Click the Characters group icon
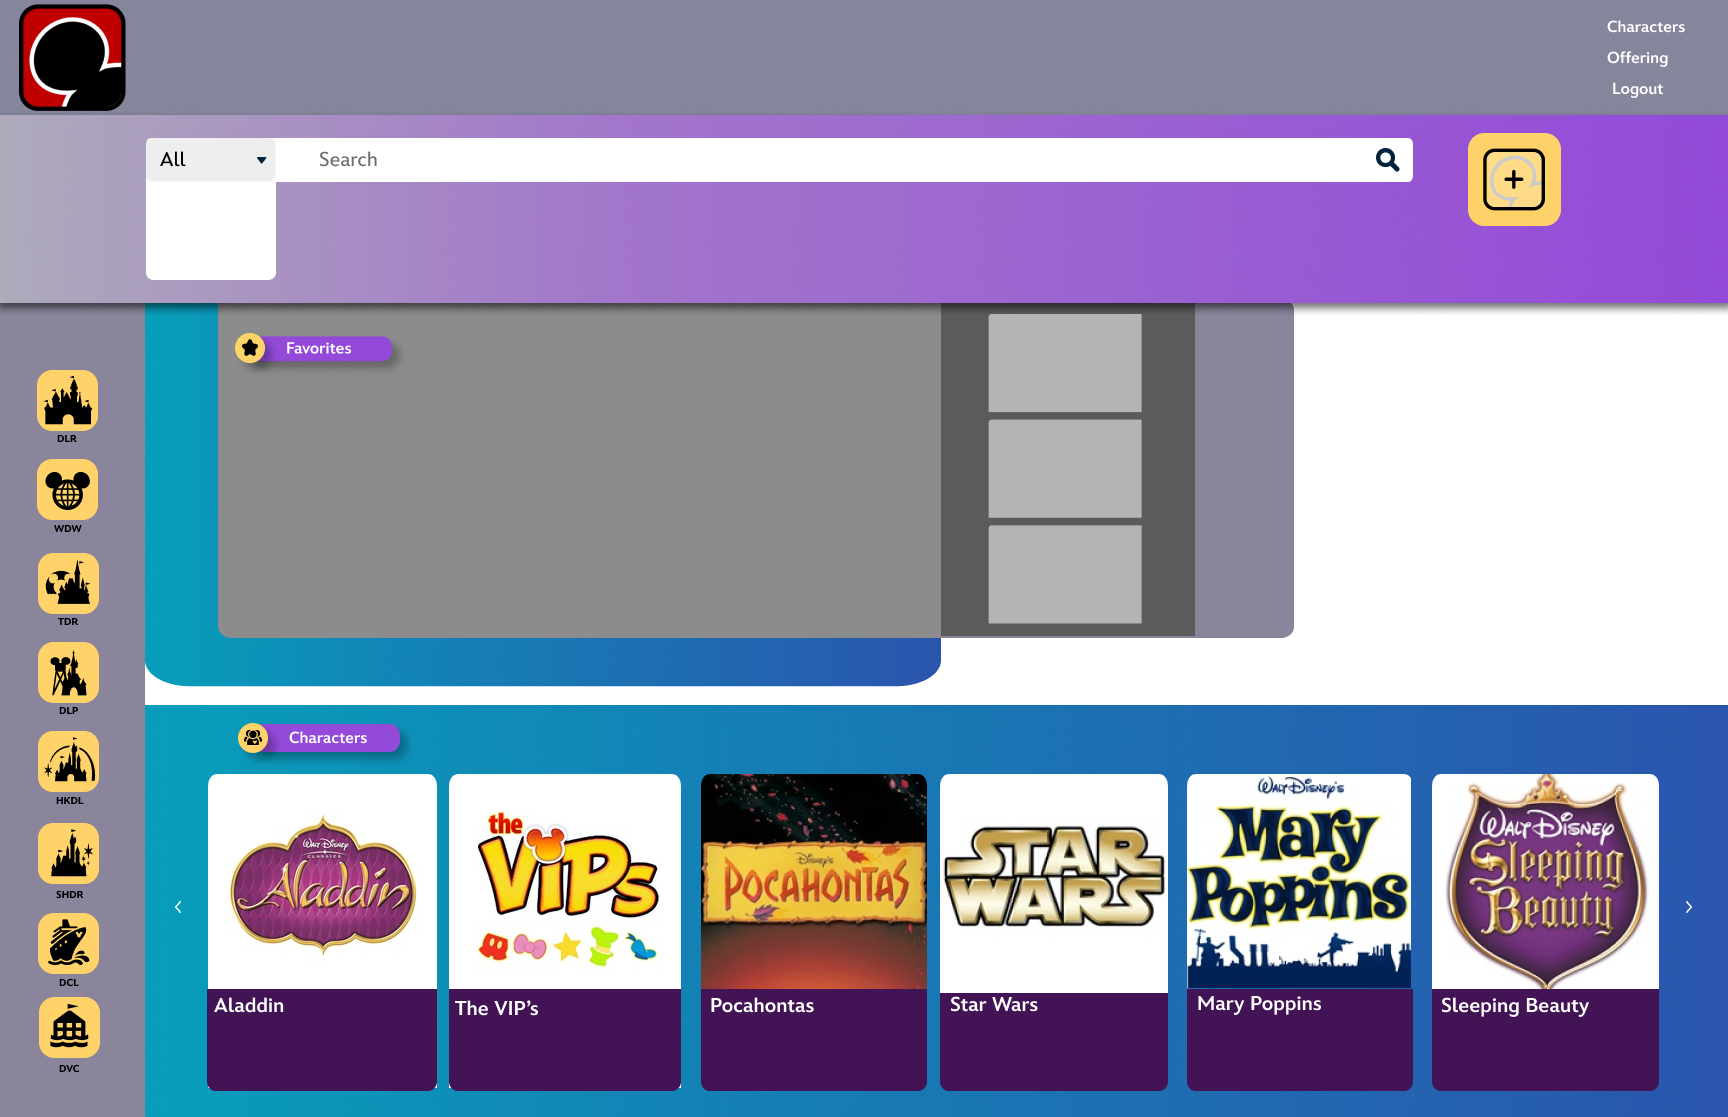The width and height of the screenshot is (1728, 1117). pos(253,738)
